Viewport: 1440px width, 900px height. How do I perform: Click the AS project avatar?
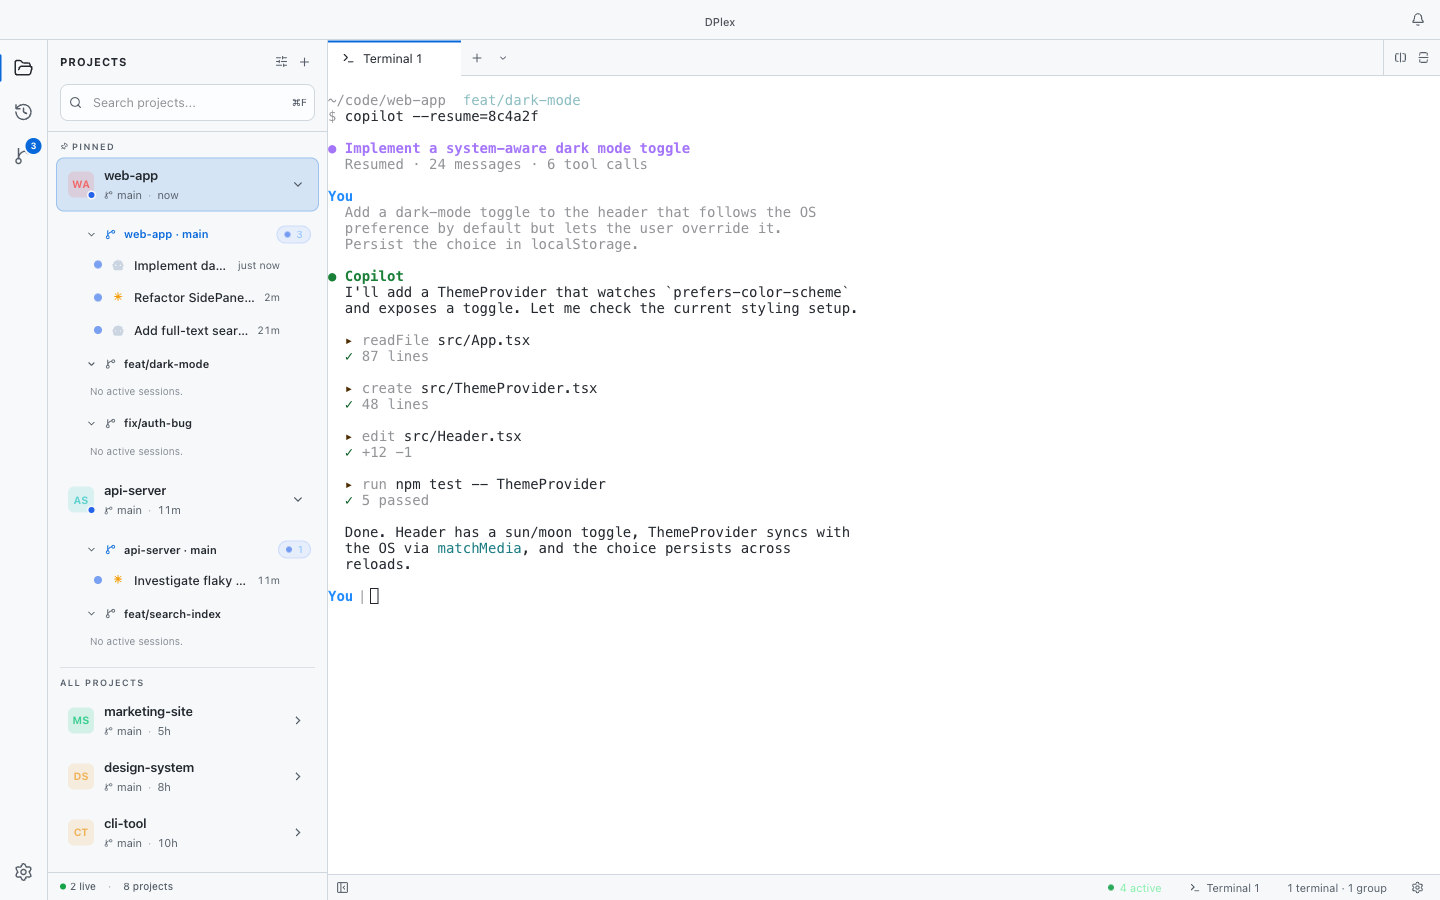pos(81,500)
